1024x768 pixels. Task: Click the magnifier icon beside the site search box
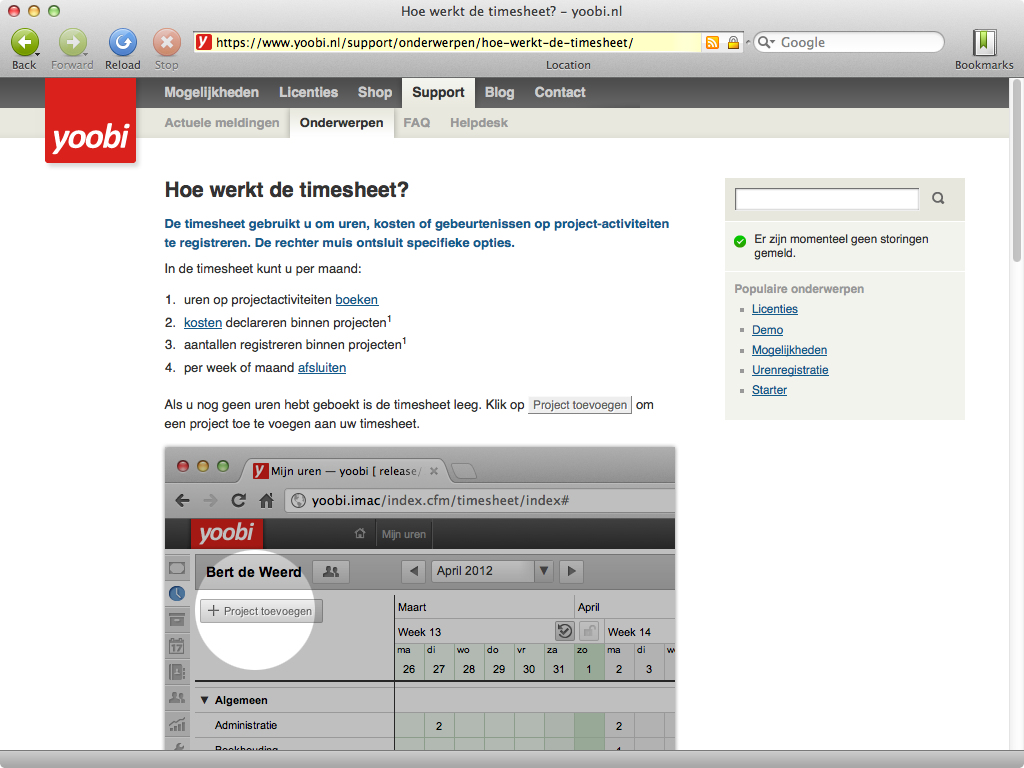[x=938, y=199]
